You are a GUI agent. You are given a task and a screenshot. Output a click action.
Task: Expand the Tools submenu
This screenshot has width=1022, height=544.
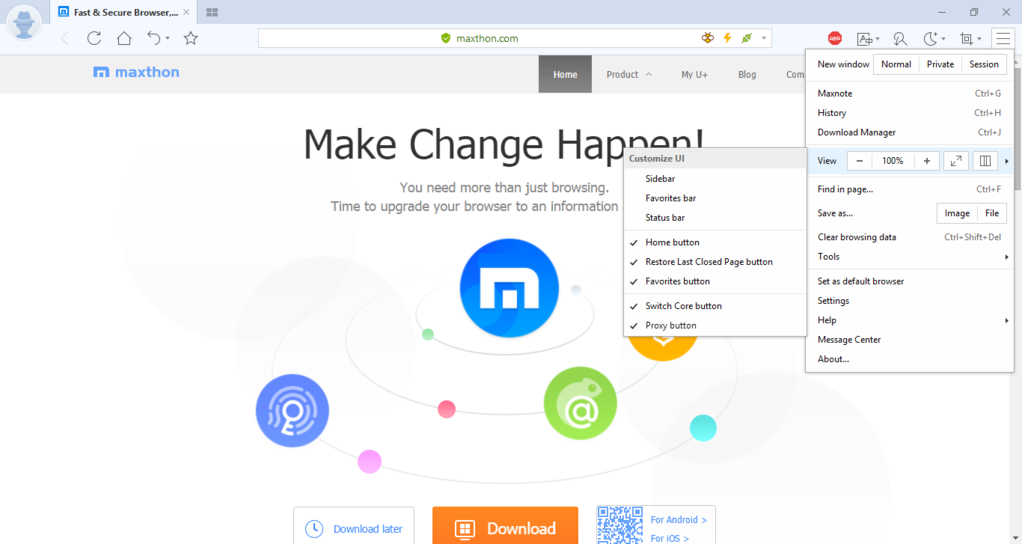tap(910, 257)
